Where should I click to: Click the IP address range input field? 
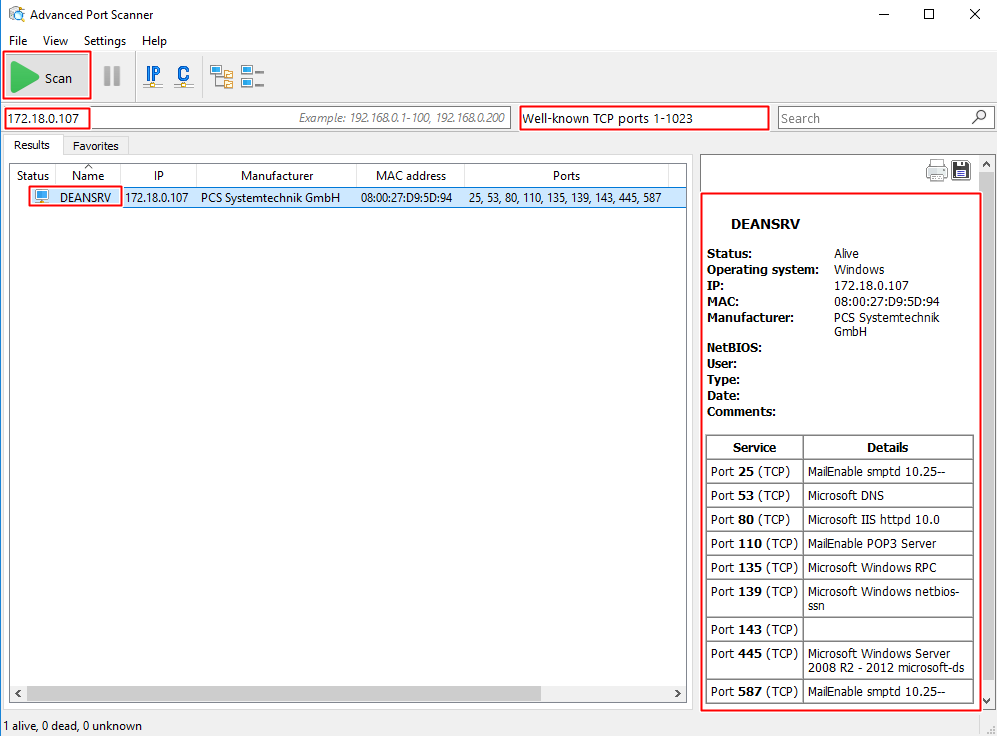[258, 118]
